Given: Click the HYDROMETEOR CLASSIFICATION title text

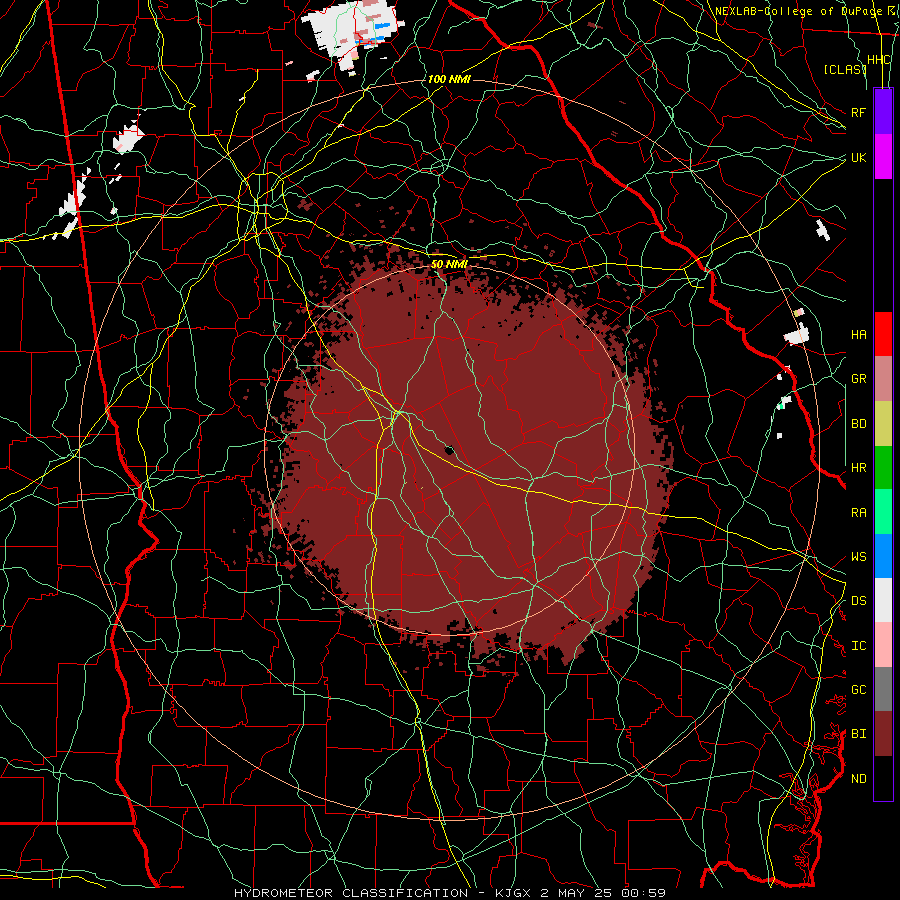Looking at the screenshot, I should (x=351, y=893).
